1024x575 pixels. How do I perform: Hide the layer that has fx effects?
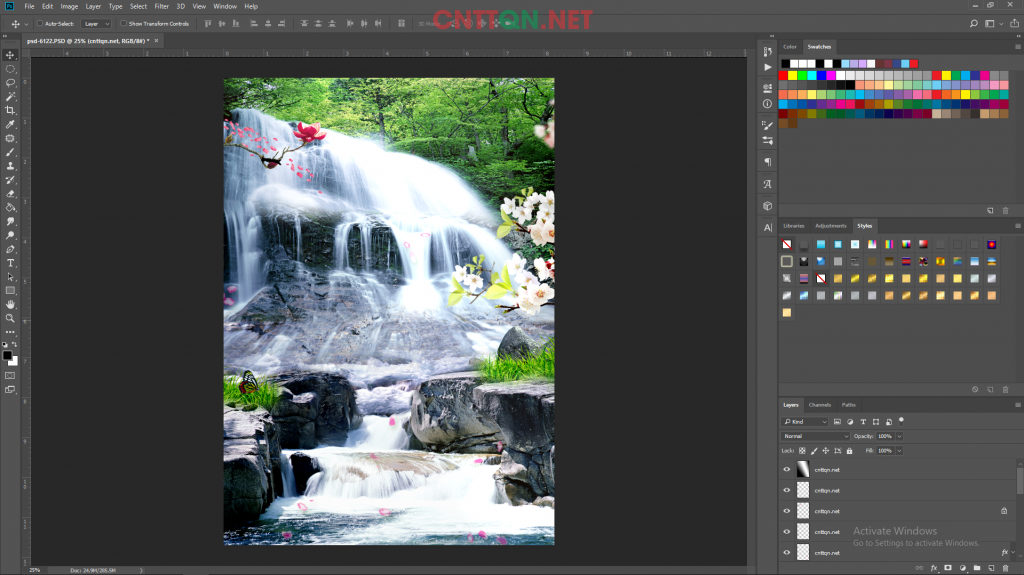(786, 553)
